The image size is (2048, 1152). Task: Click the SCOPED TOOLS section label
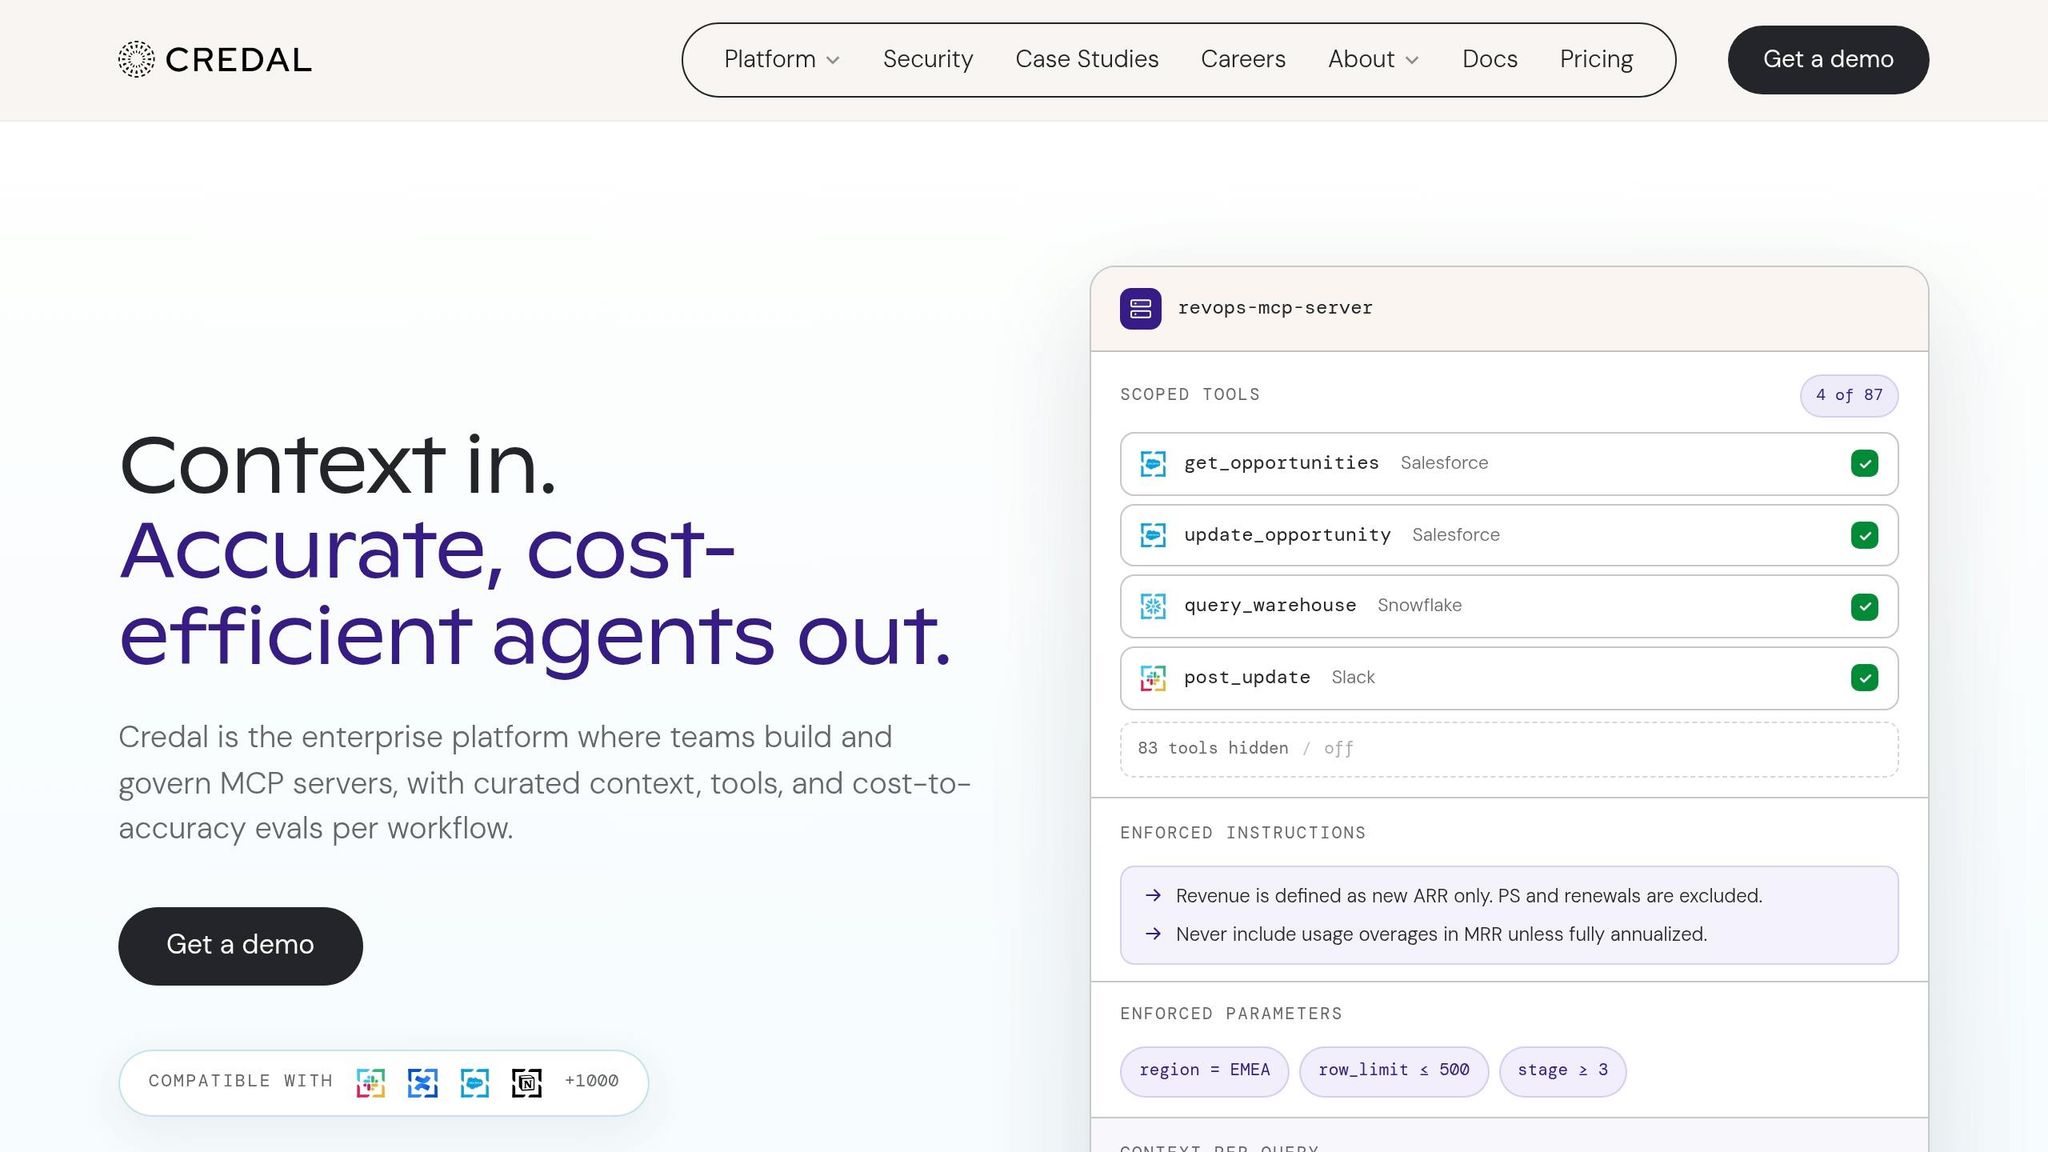click(1190, 395)
